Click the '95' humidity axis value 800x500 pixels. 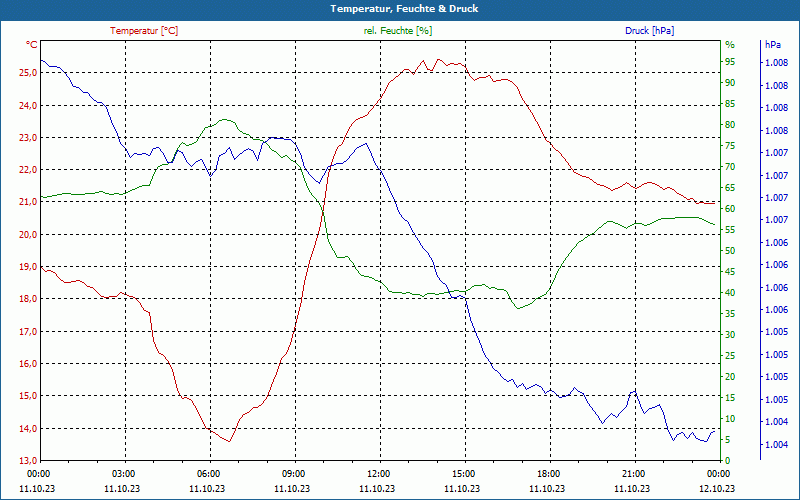coord(730,62)
